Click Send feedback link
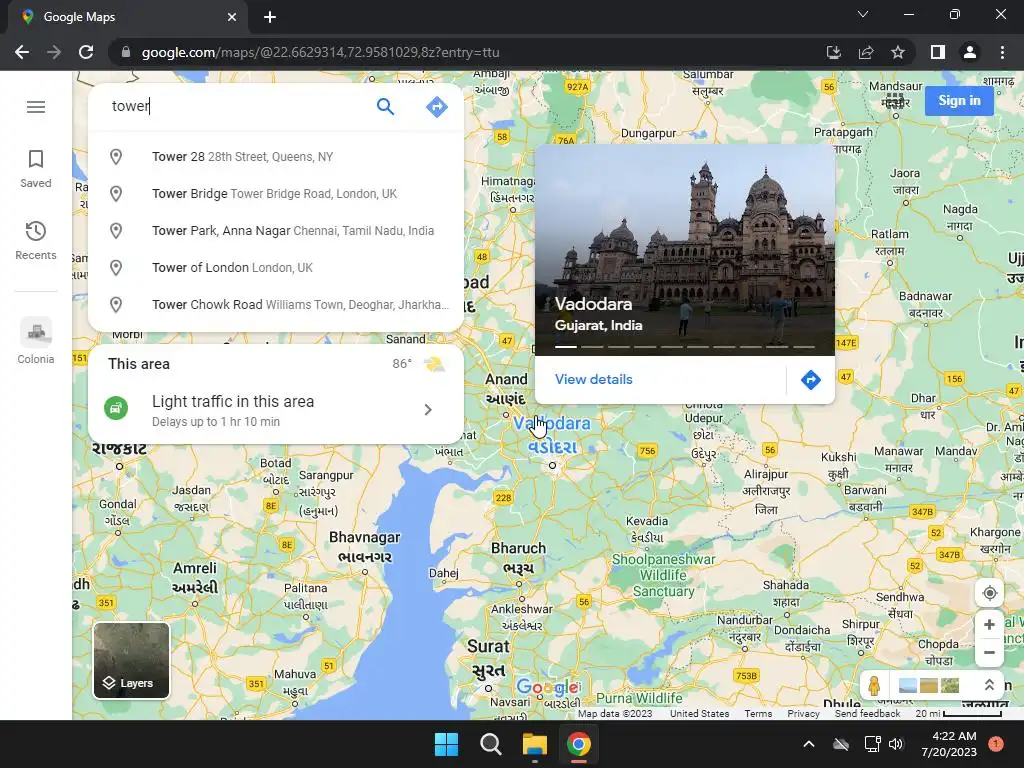This screenshot has height=768, width=1024. point(867,714)
